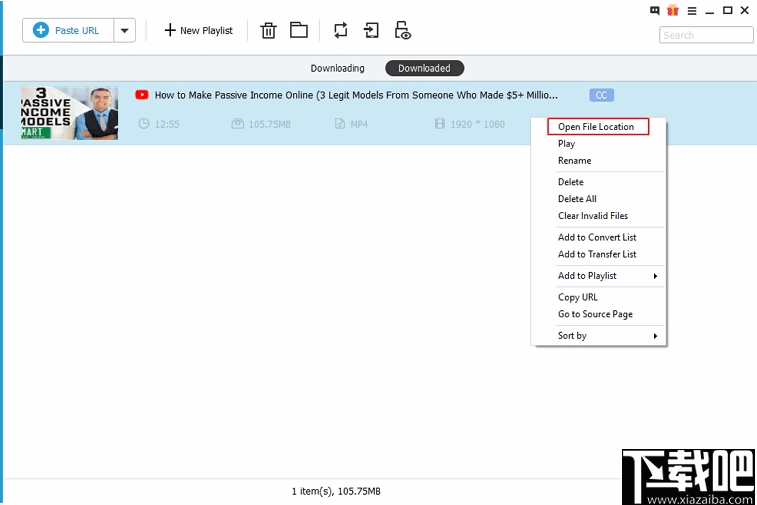
Task: Switch to the Downloaded tab
Action: pos(424,68)
